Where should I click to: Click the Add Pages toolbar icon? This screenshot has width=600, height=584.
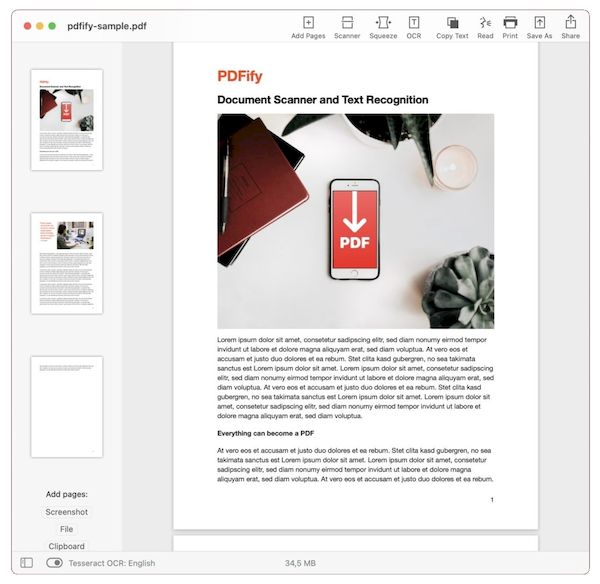coord(308,23)
